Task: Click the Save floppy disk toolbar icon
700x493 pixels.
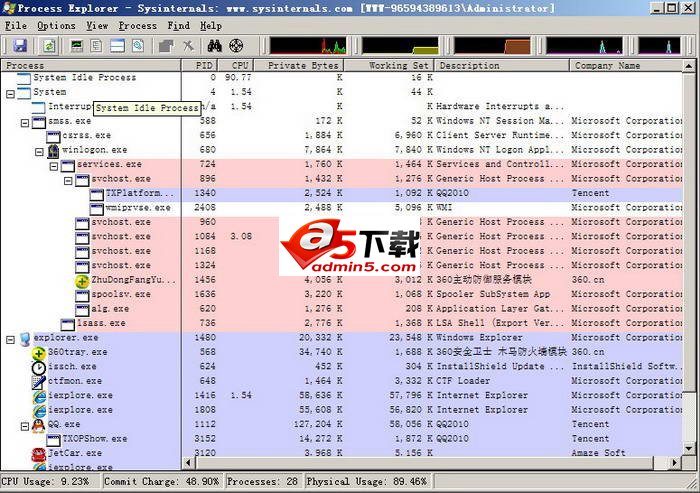Action: tap(20, 46)
